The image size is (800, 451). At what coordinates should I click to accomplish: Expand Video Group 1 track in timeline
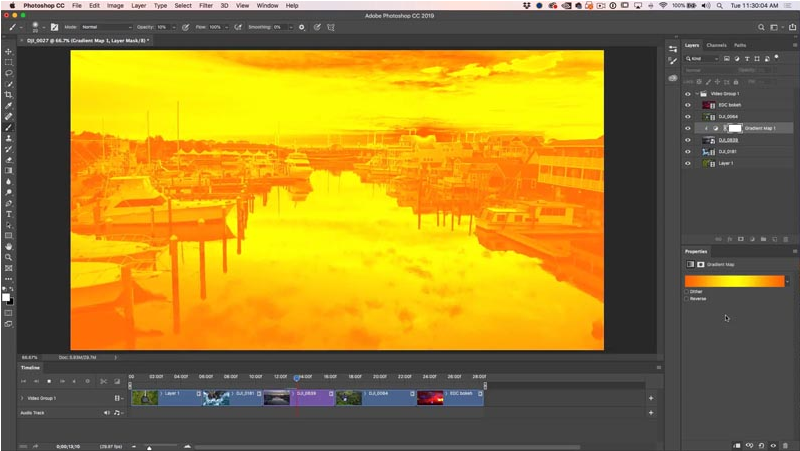22,398
